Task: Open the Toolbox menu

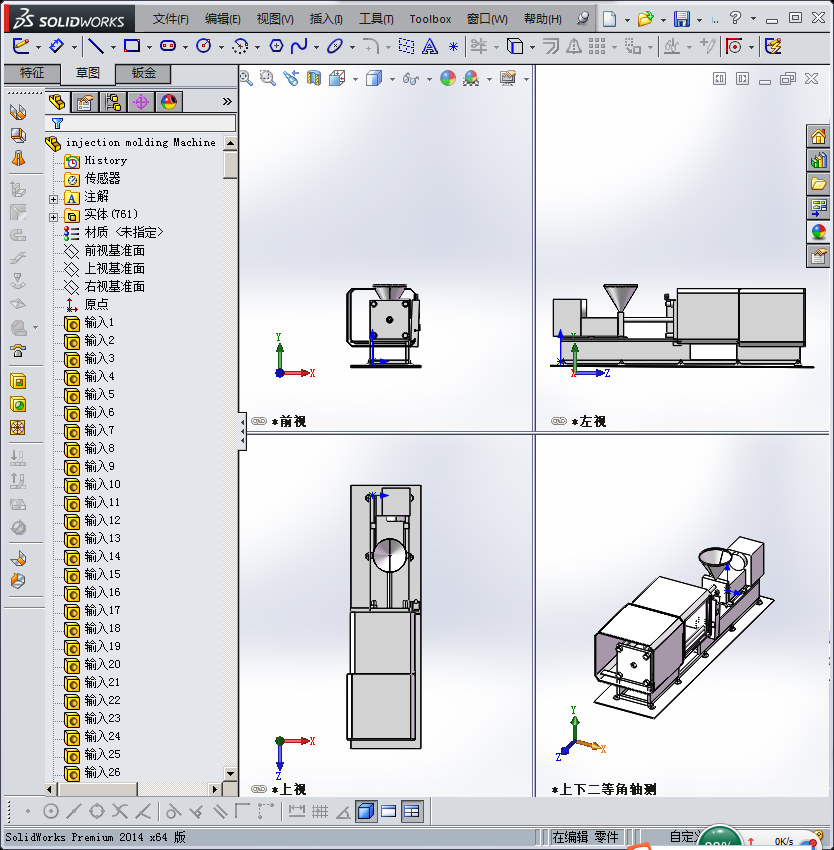Action: click(430, 19)
